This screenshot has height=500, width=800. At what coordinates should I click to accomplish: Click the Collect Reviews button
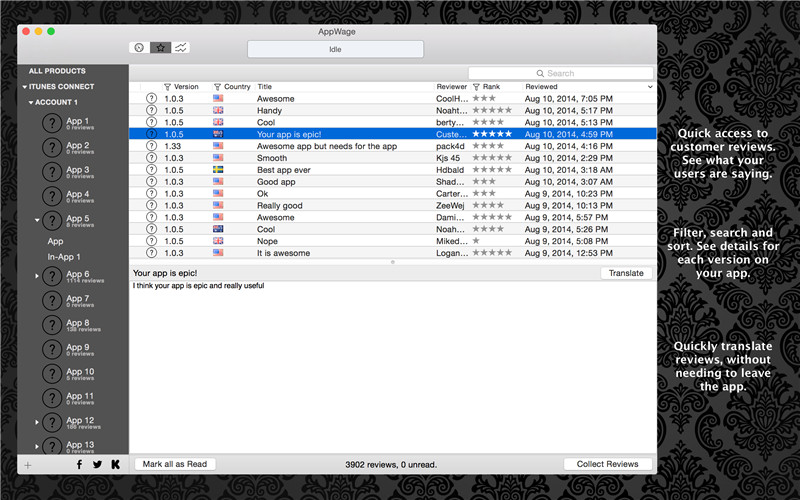[x=608, y=464]
